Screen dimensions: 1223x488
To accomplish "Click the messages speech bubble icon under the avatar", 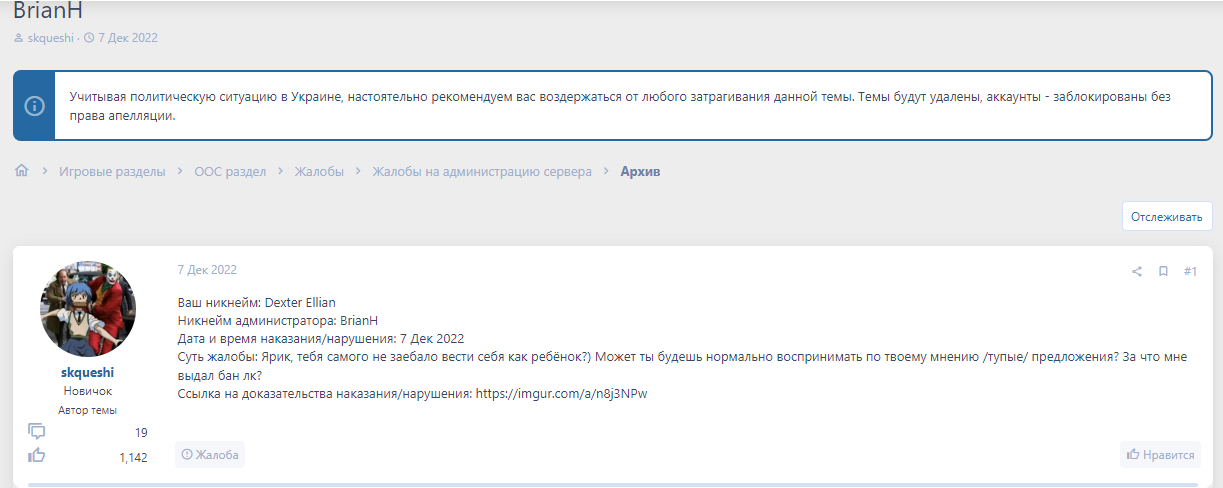I will point(37,432).
